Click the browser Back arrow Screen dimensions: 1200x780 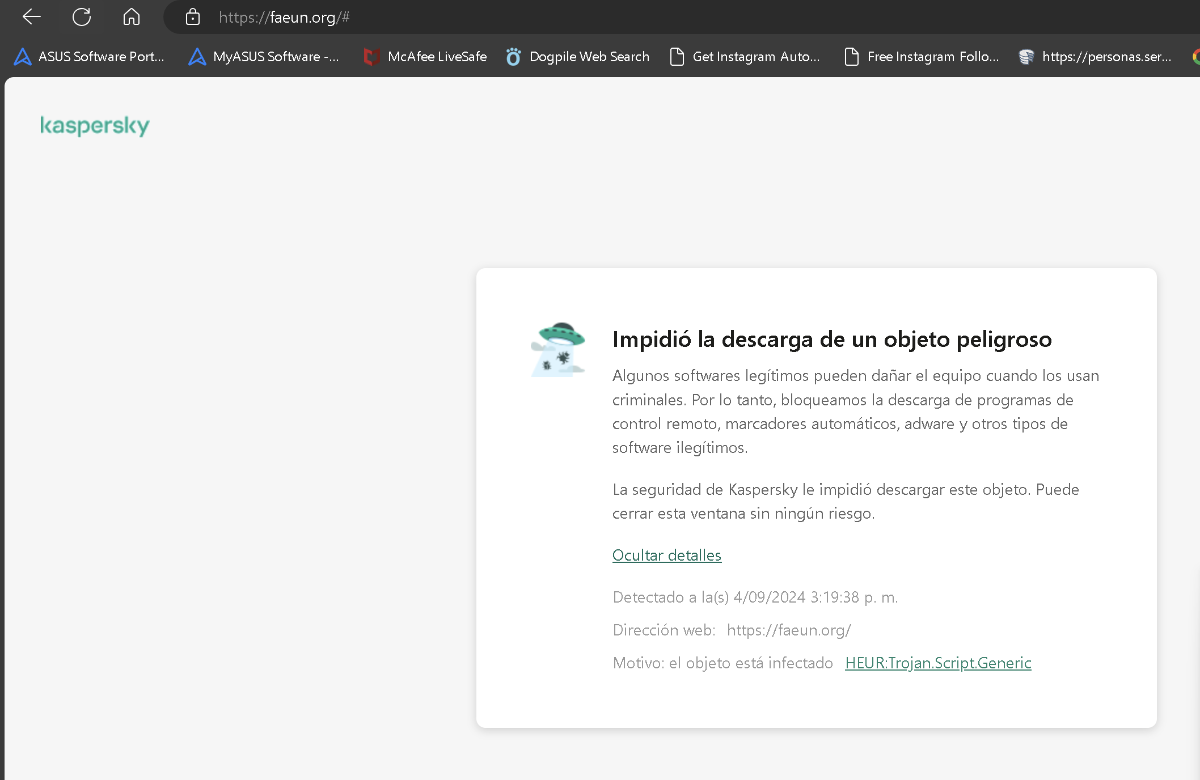pos(31,17)
